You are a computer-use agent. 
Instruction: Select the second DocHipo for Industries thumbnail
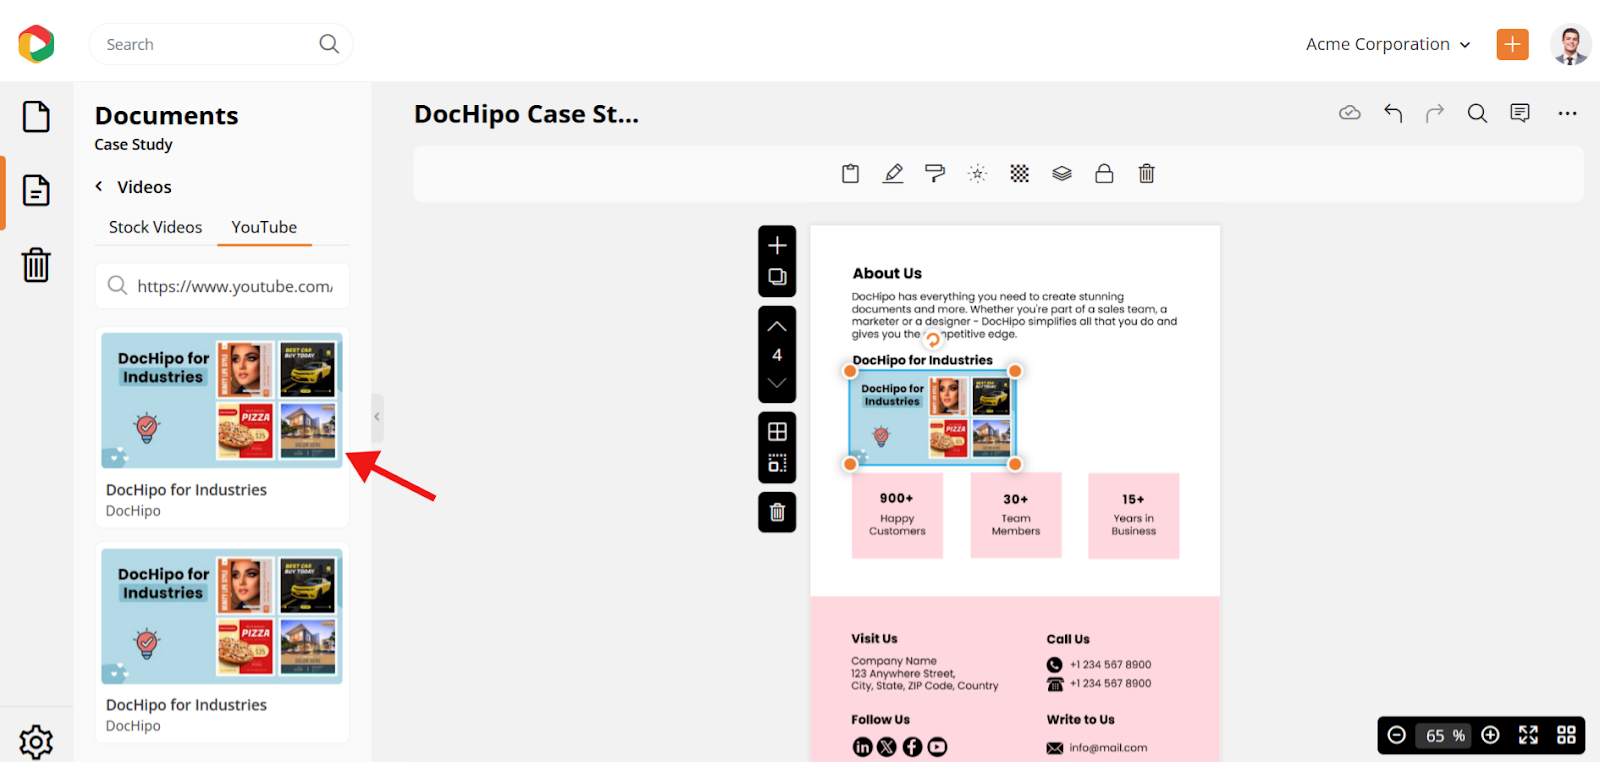(222, 616)
